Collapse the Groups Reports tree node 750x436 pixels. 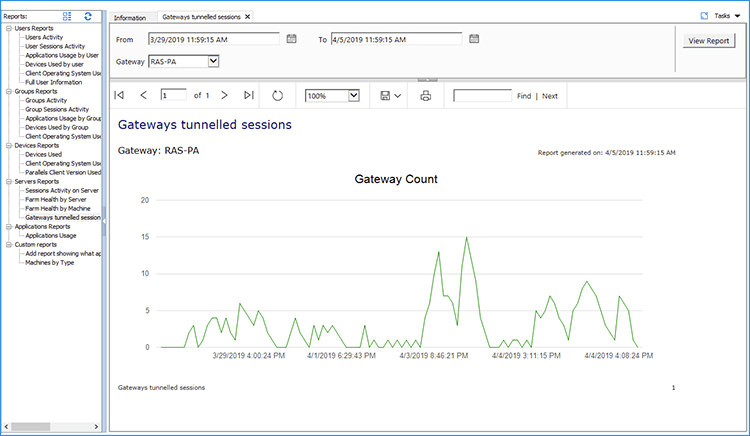(9, 91)
